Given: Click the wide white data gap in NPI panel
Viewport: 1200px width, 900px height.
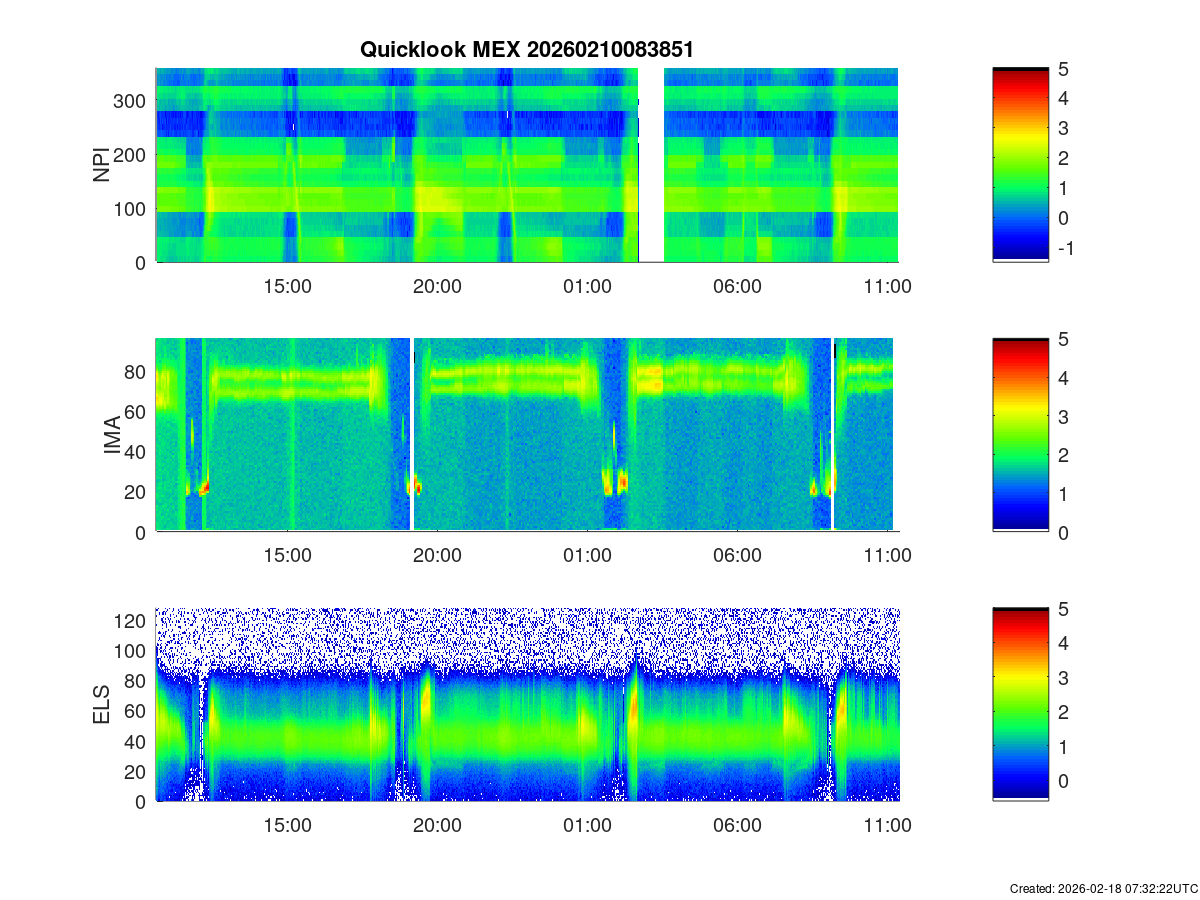Looking at the screenshot, I should coord(651,165).
